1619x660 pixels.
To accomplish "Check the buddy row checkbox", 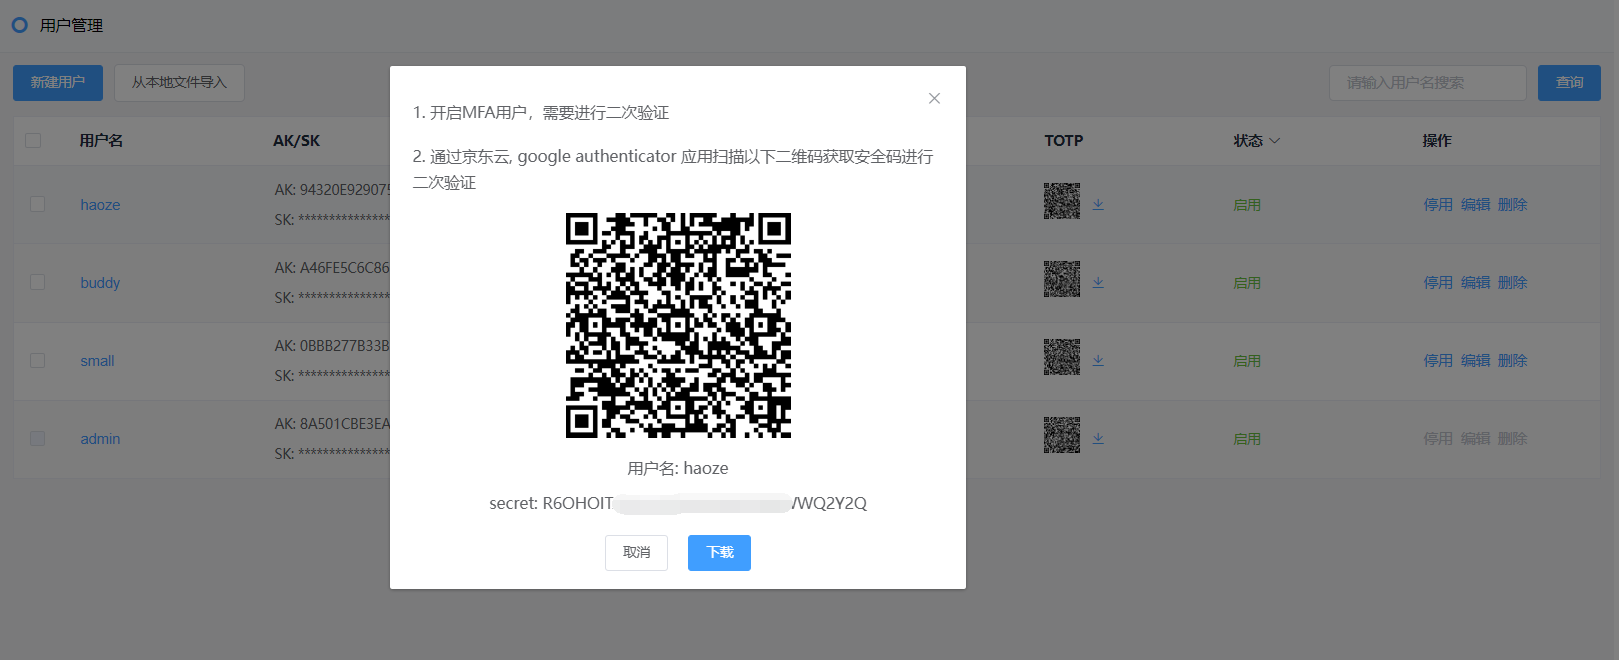I will (37, 282).
